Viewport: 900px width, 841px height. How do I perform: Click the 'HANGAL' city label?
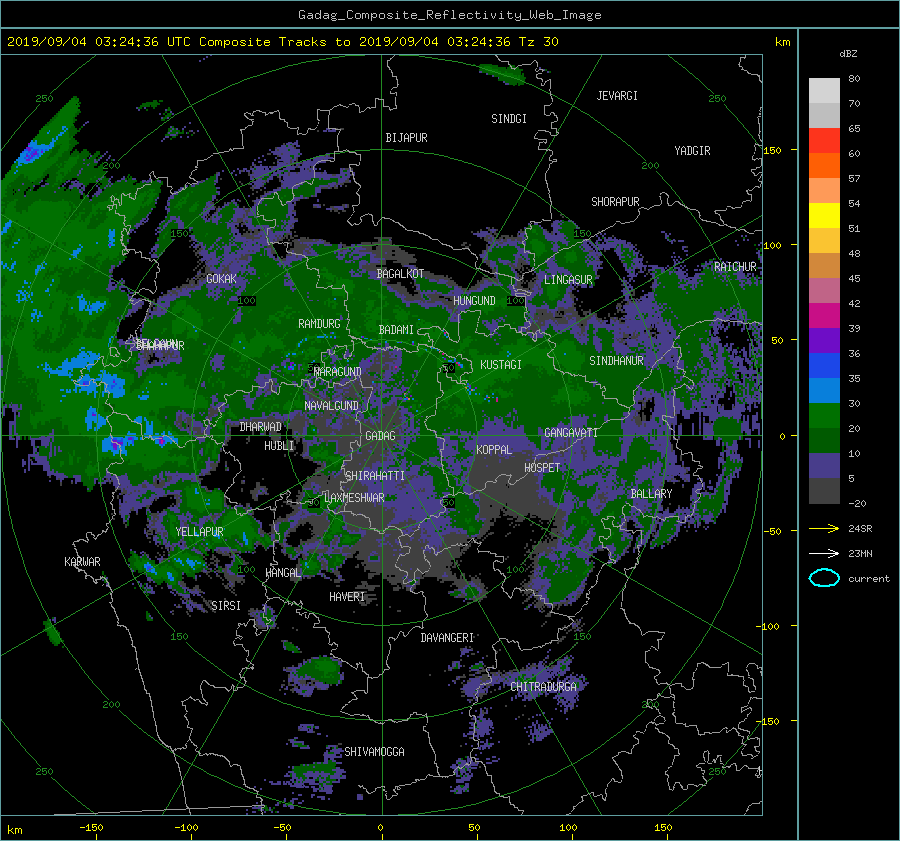point(283,573)
